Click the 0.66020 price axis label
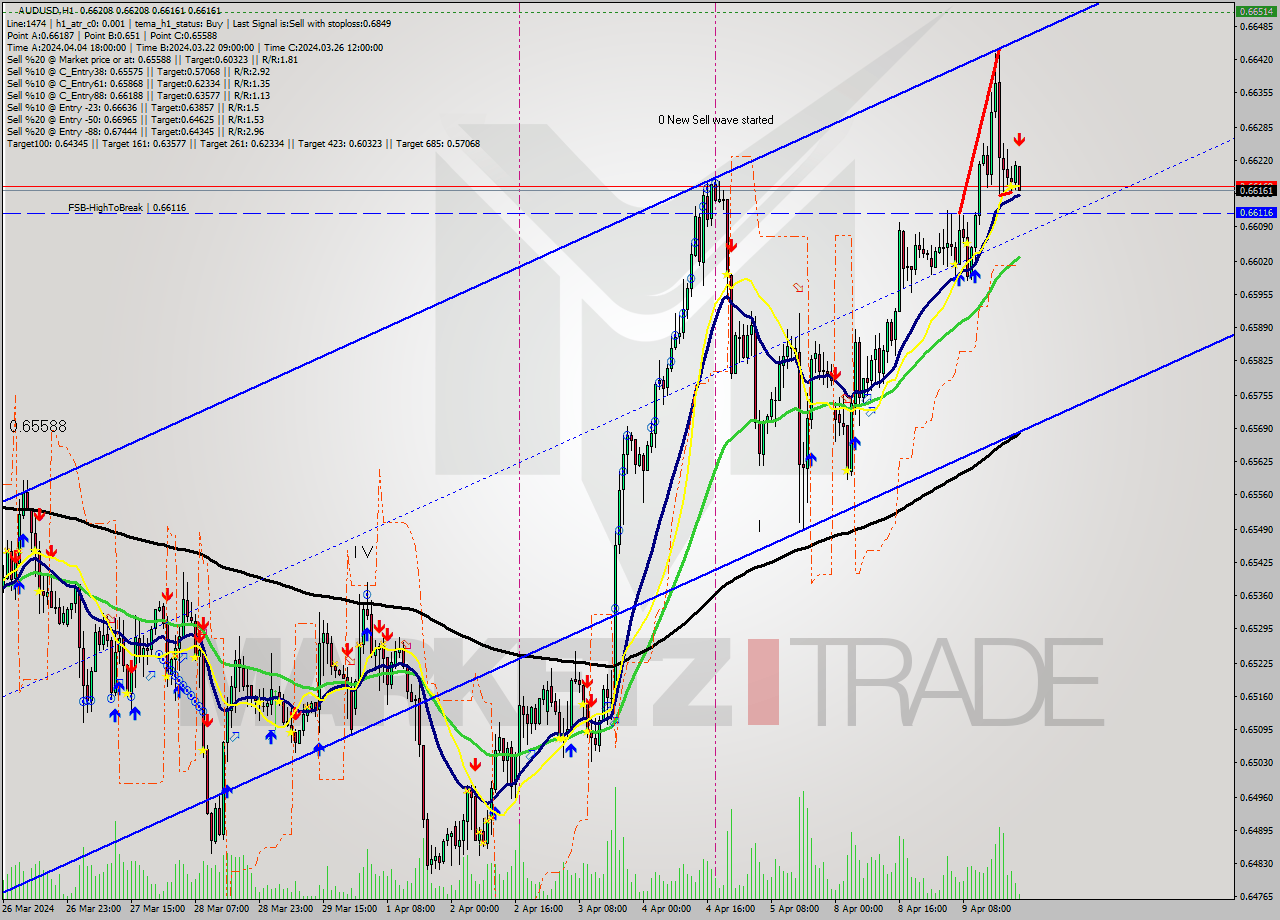Image resolution: width=1280 pixels, height=920 pixels. pos(1256,261)
